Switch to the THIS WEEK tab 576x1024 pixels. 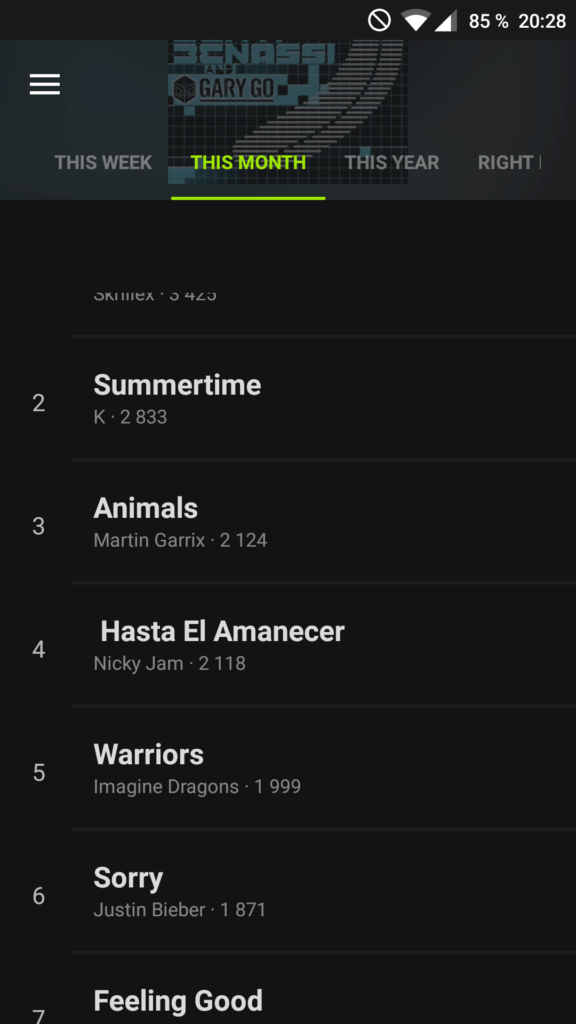(103, 162)
